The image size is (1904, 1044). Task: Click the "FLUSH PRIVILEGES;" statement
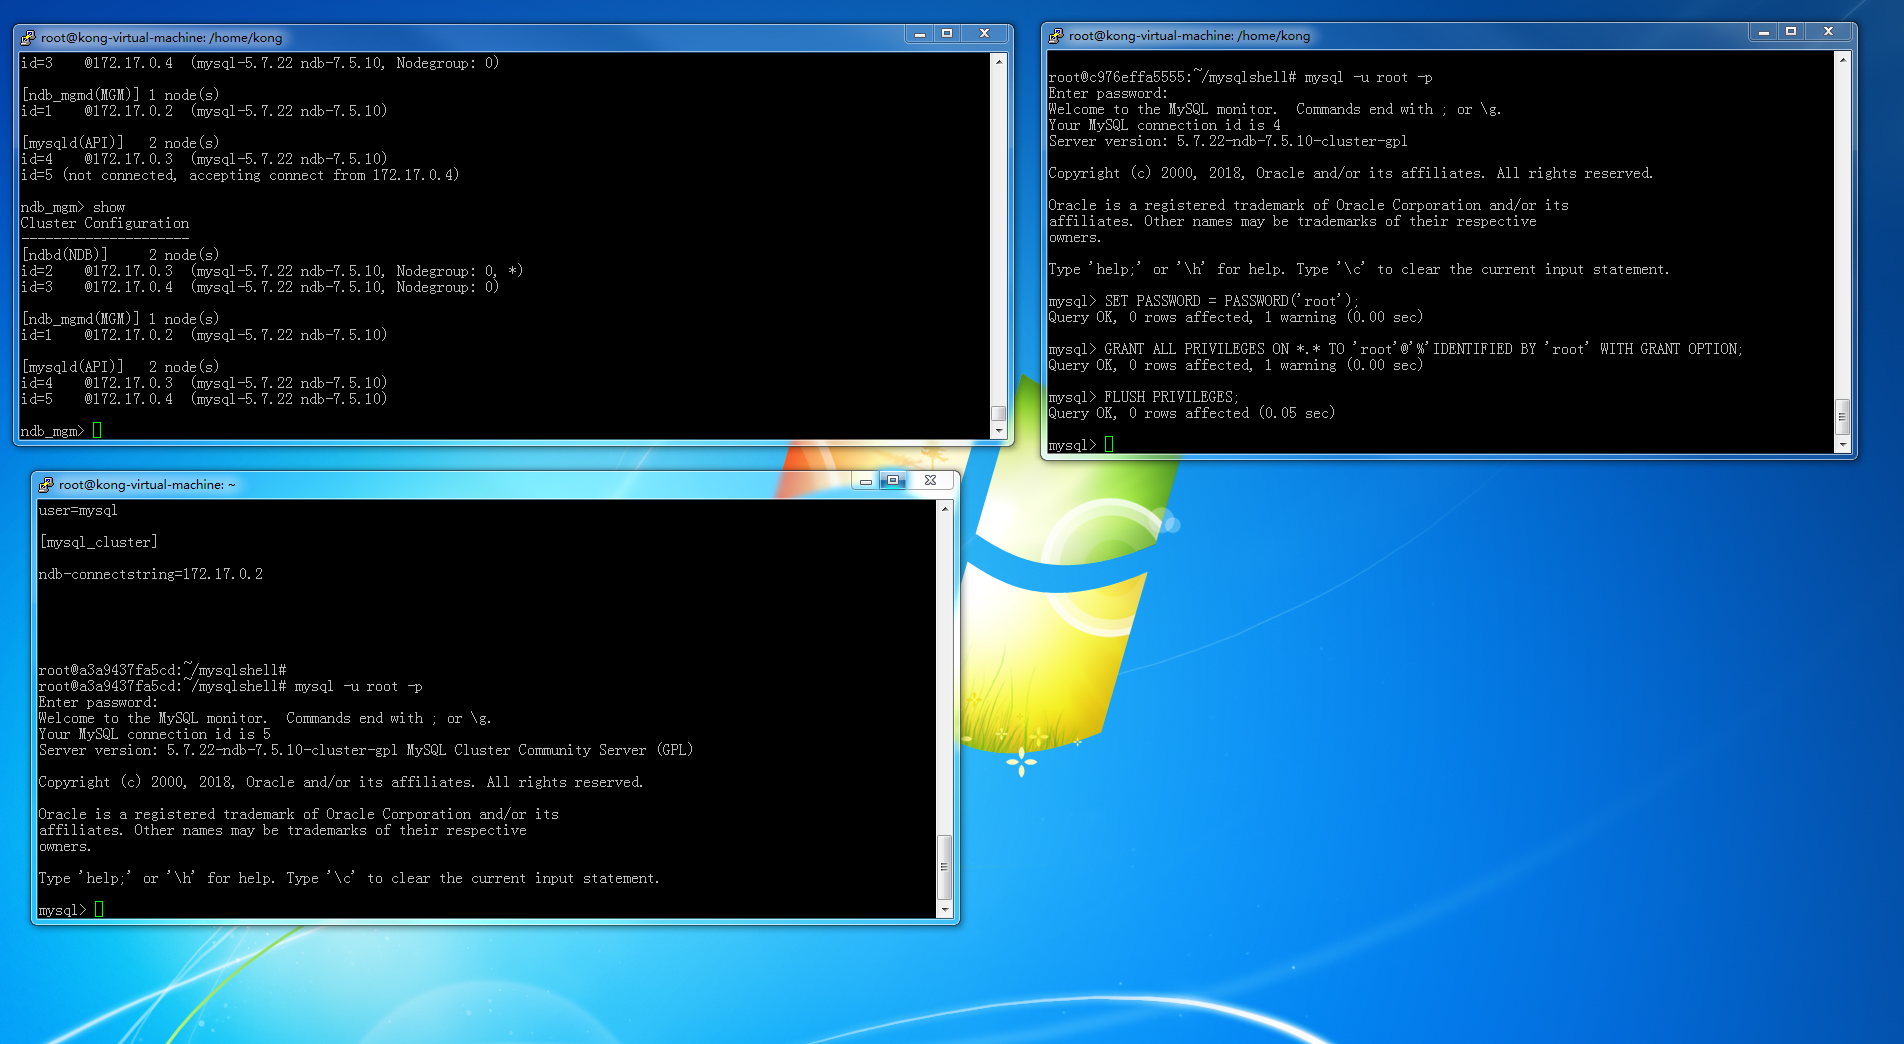(x=1171, y=397)
